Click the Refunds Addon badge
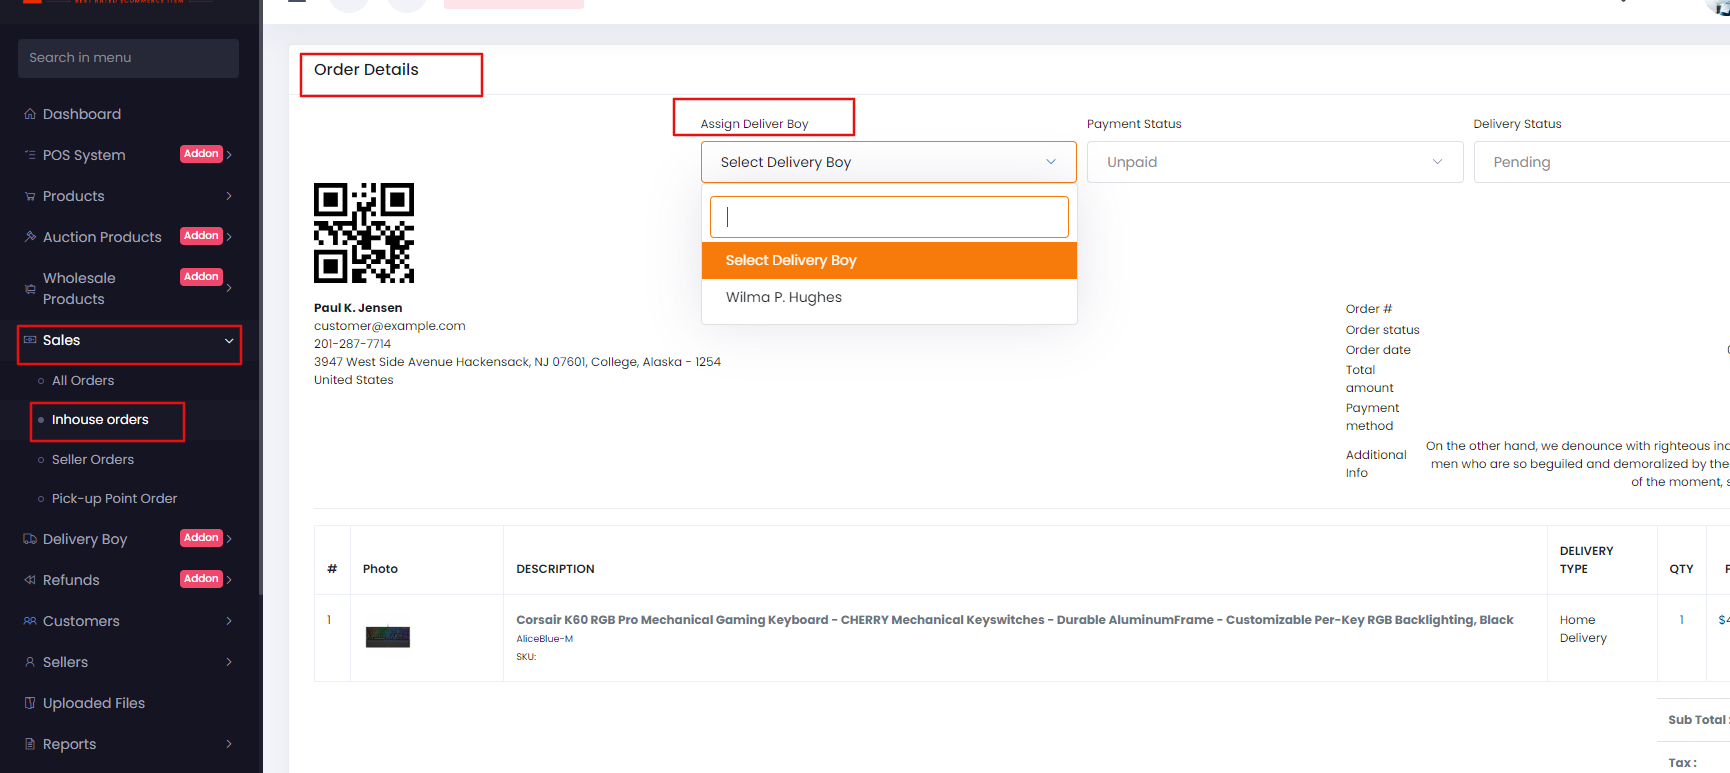The height and width of the screenshot is (773, 1730). click(x=201, y=579)
